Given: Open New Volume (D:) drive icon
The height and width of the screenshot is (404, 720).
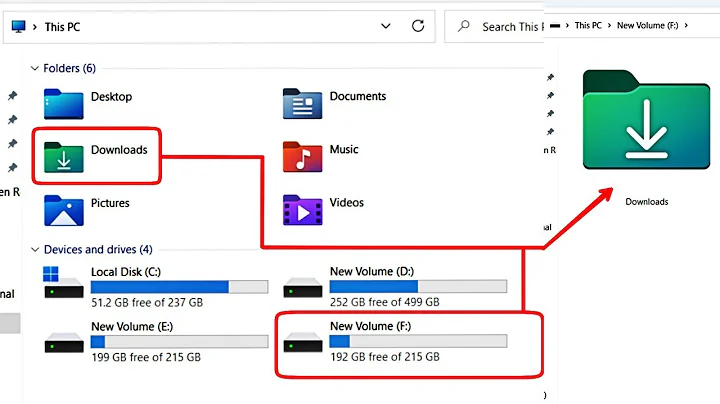Looking at the screenshot, I should coord(302,287).
